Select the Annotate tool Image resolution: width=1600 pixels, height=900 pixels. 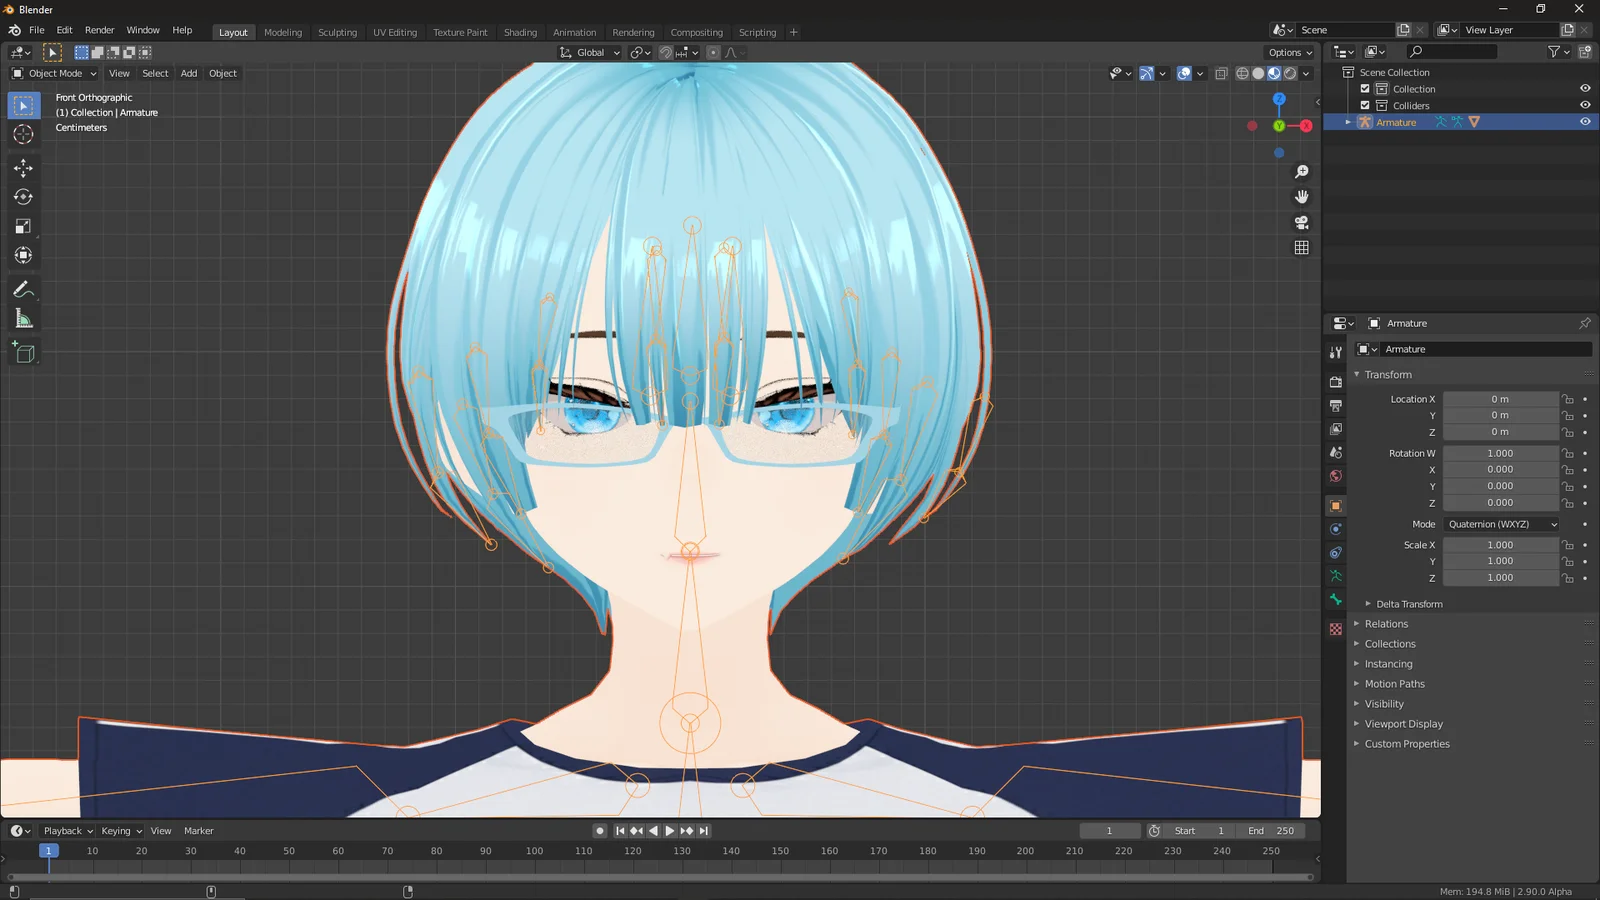coord(23,289)
